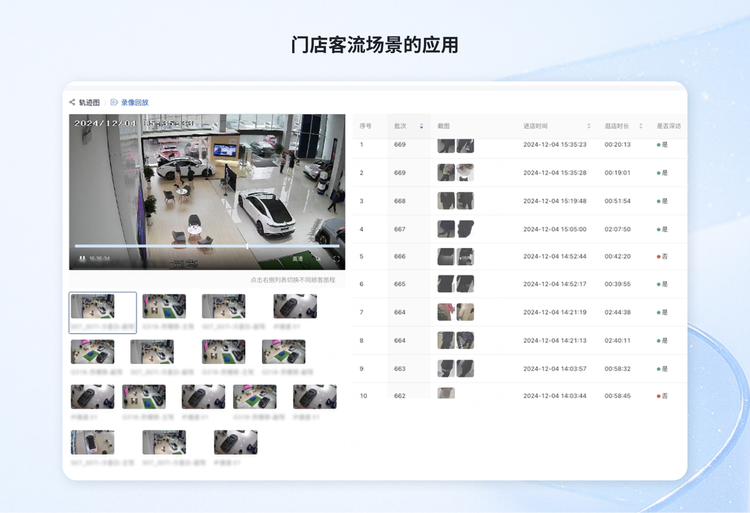This screenshot has height=513, width=750.
Task: Pause the surveillance video
Action: coord(82,258)
